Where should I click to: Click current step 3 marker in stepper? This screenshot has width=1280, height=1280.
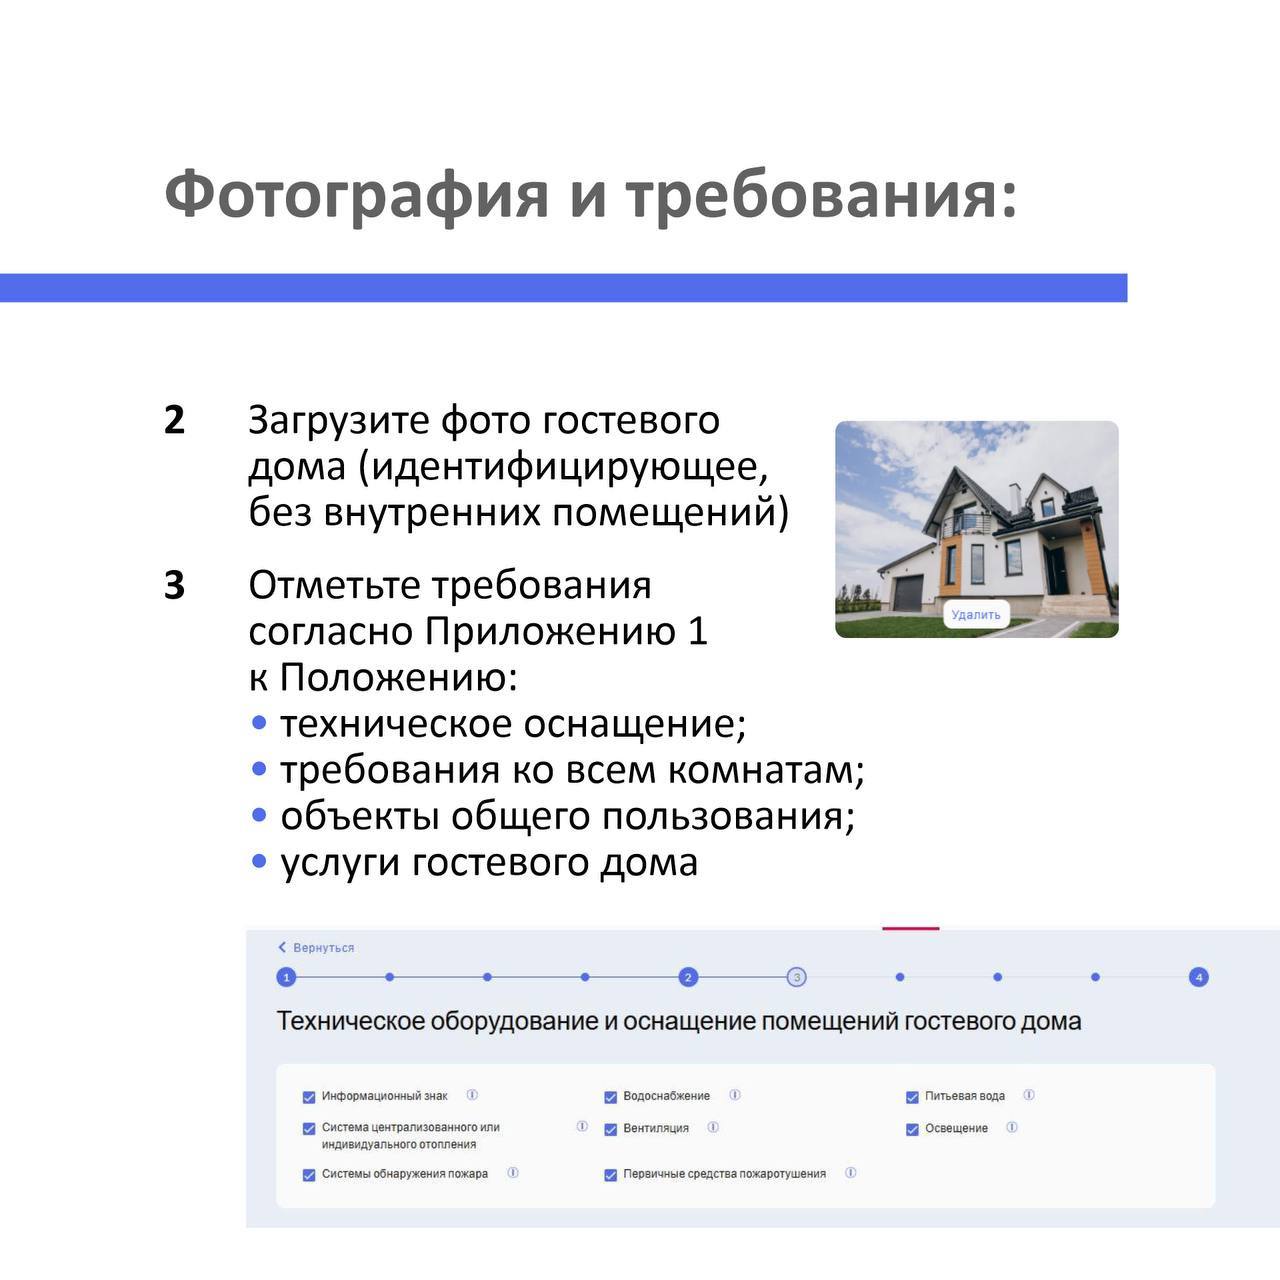pyautogui.click(x=796, y=977)
